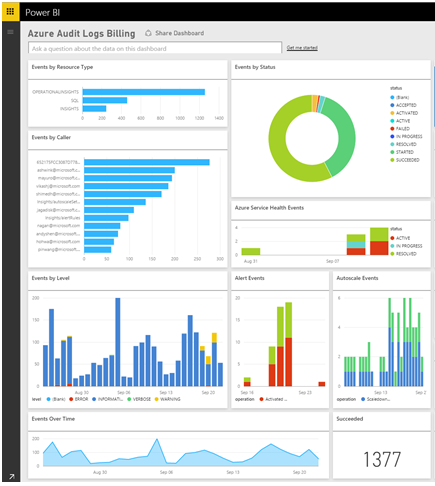Open Azure Service Health Events tile title
This screenshot has height=486, width=435.
coord(269,208)
